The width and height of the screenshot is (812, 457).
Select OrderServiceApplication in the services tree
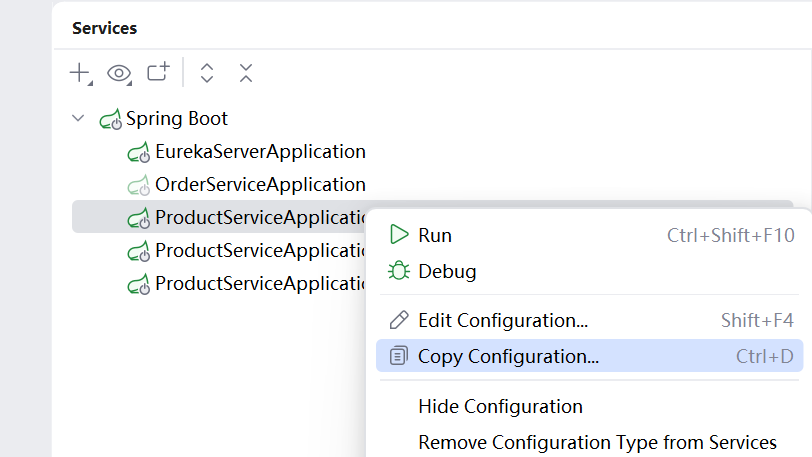coord(260,185)
